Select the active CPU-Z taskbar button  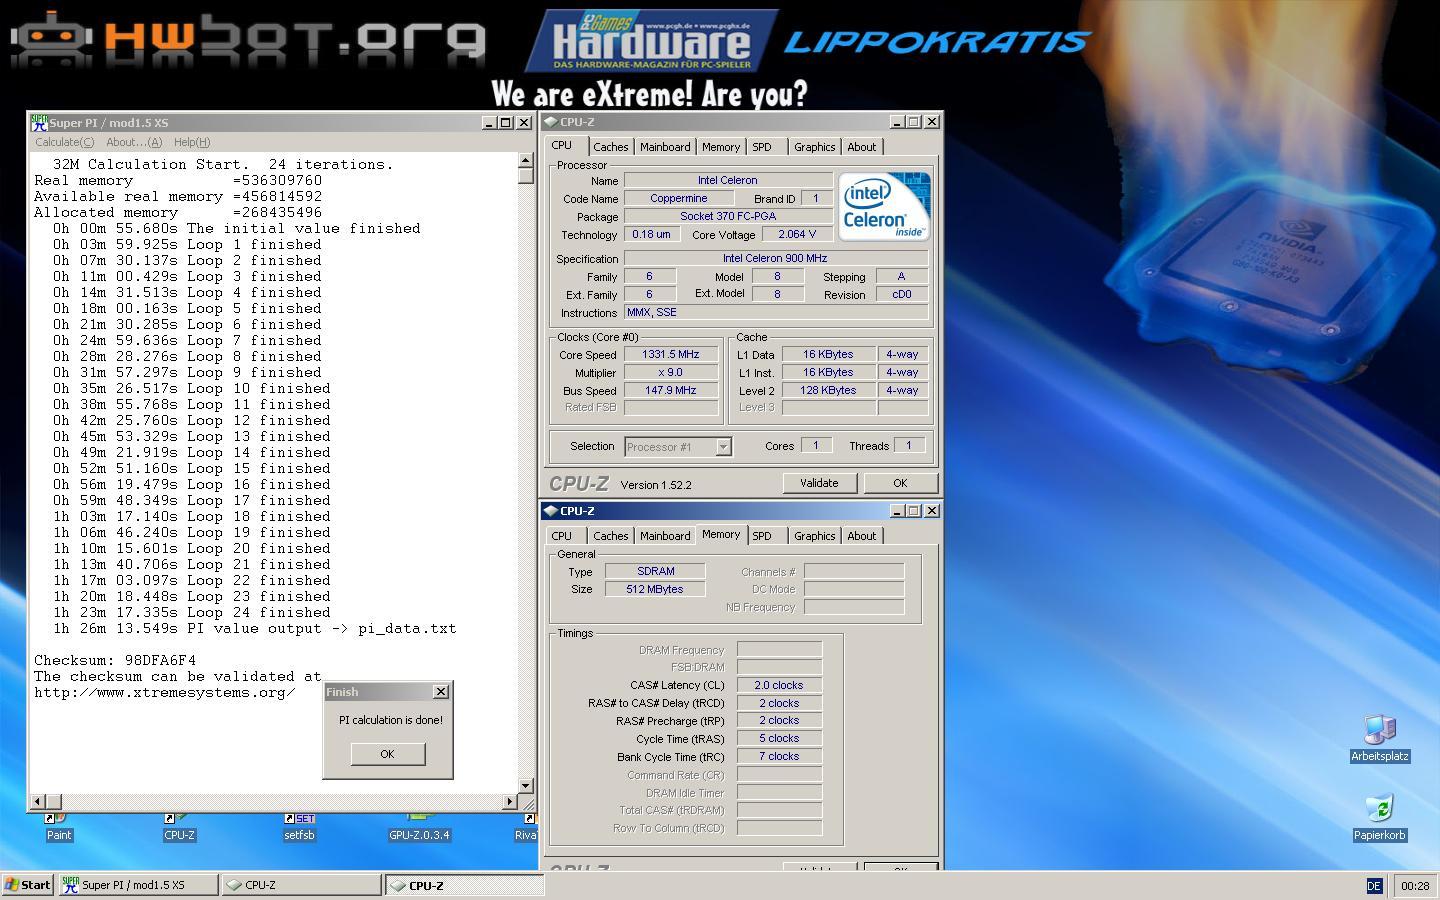(465, 885)
